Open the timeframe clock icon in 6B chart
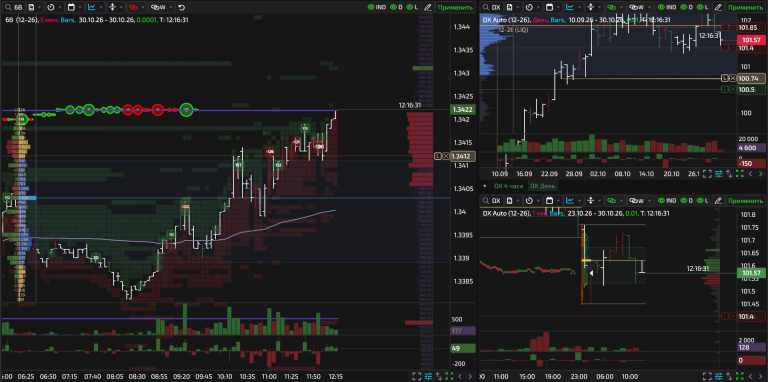This screenshot has height=382, width=768. coord(50,7)
